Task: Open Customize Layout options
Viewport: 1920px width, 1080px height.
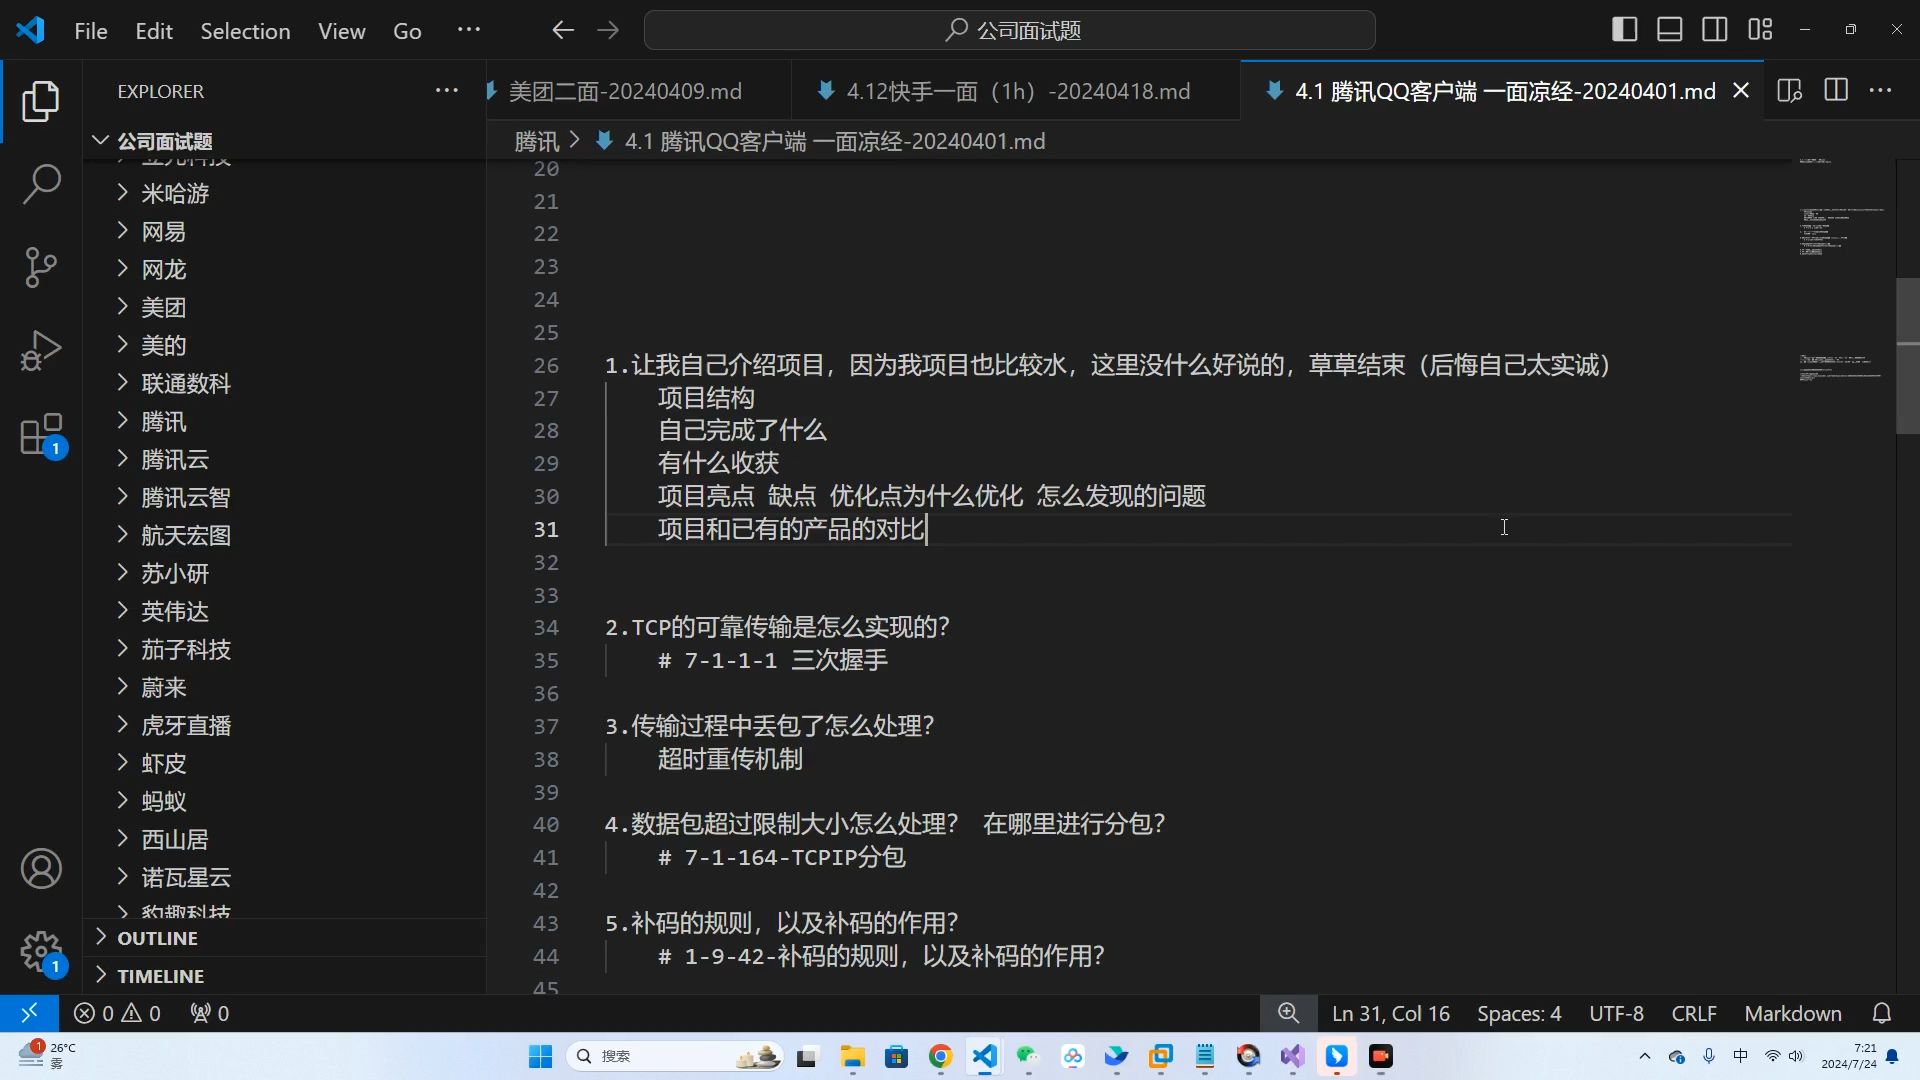Action: [x=1760, y=30]
